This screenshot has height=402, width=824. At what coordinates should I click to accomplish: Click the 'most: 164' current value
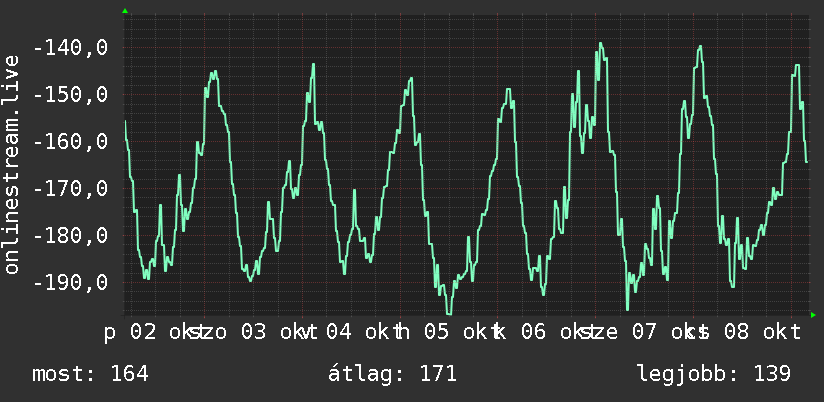(x=90, y=374)
